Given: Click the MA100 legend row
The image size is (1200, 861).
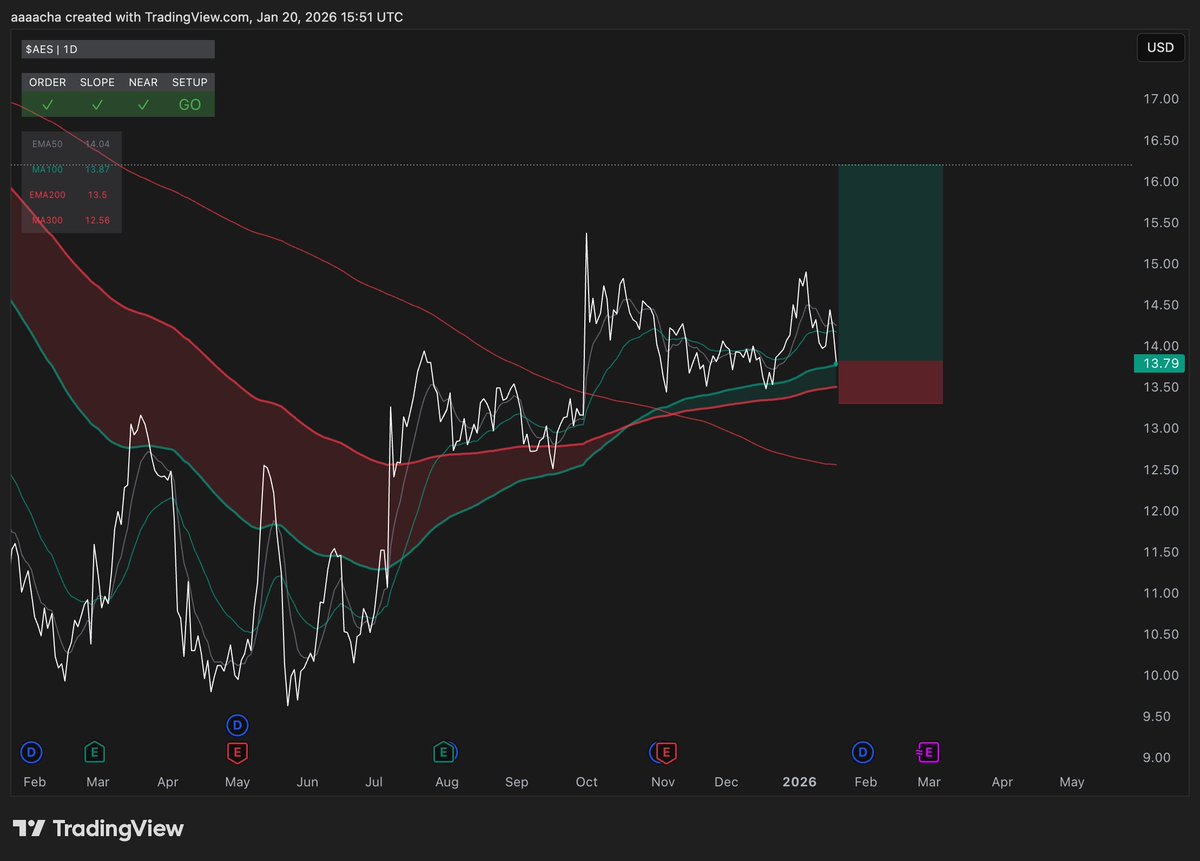Looking at the screenshot, I should [x=72, y=169].
